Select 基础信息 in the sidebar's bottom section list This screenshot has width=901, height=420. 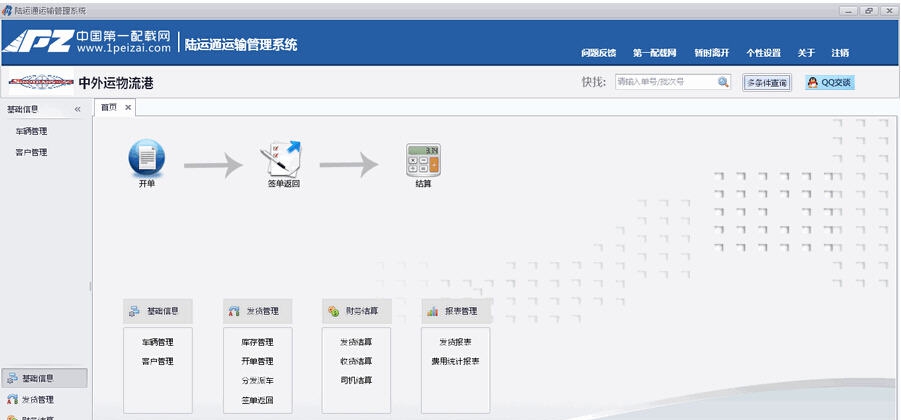45,378
